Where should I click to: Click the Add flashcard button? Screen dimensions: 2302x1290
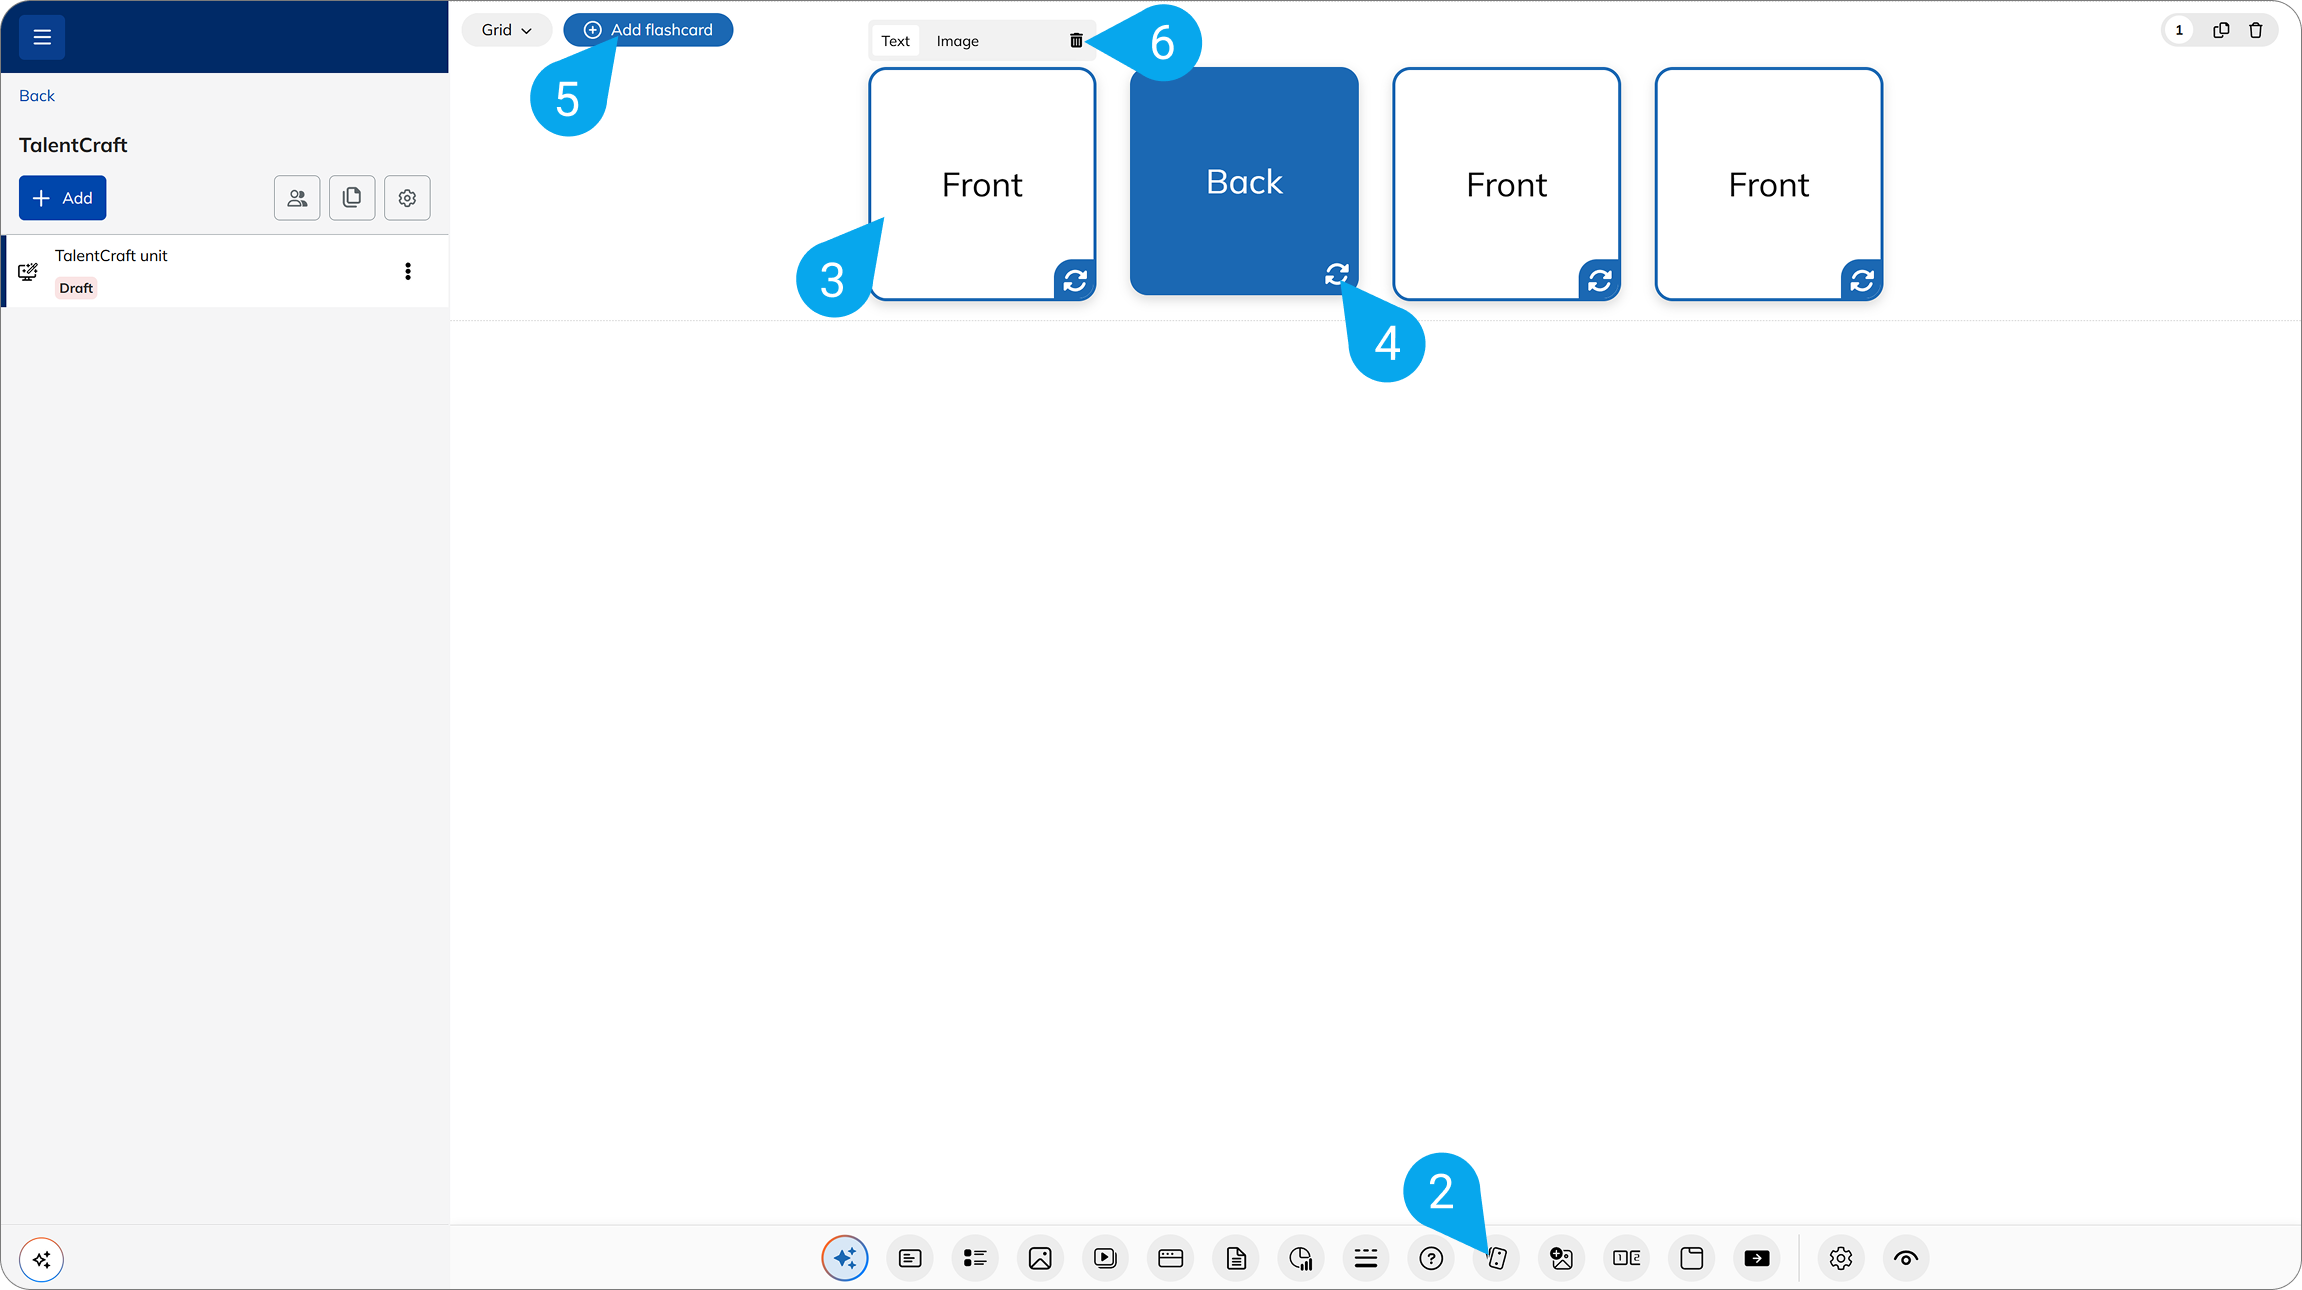coord(648,30)
